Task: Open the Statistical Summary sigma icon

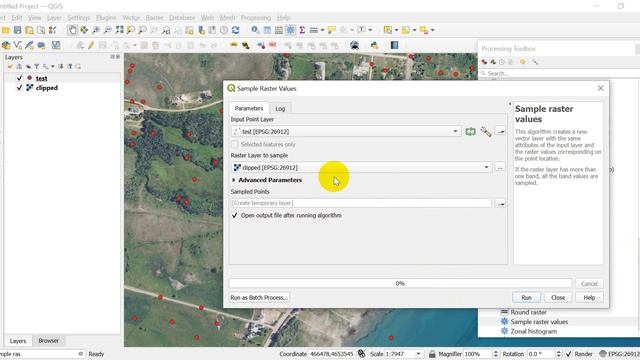Action: tap(302, 30)
